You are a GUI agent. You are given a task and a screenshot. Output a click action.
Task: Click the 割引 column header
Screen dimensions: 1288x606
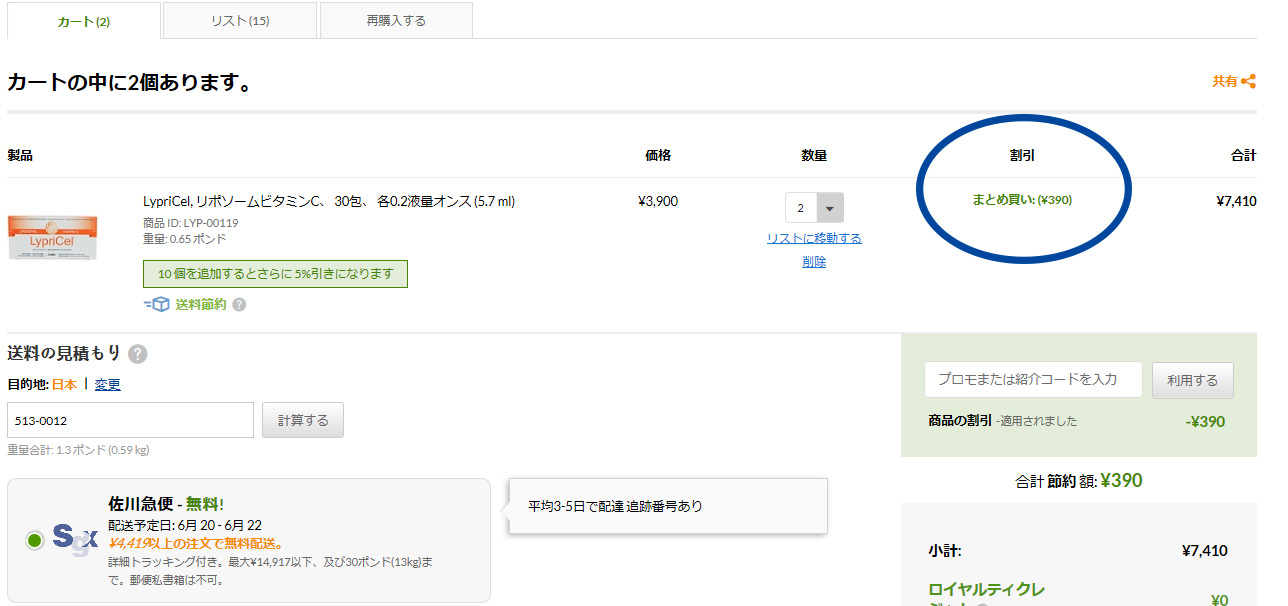coord(1022,156)
